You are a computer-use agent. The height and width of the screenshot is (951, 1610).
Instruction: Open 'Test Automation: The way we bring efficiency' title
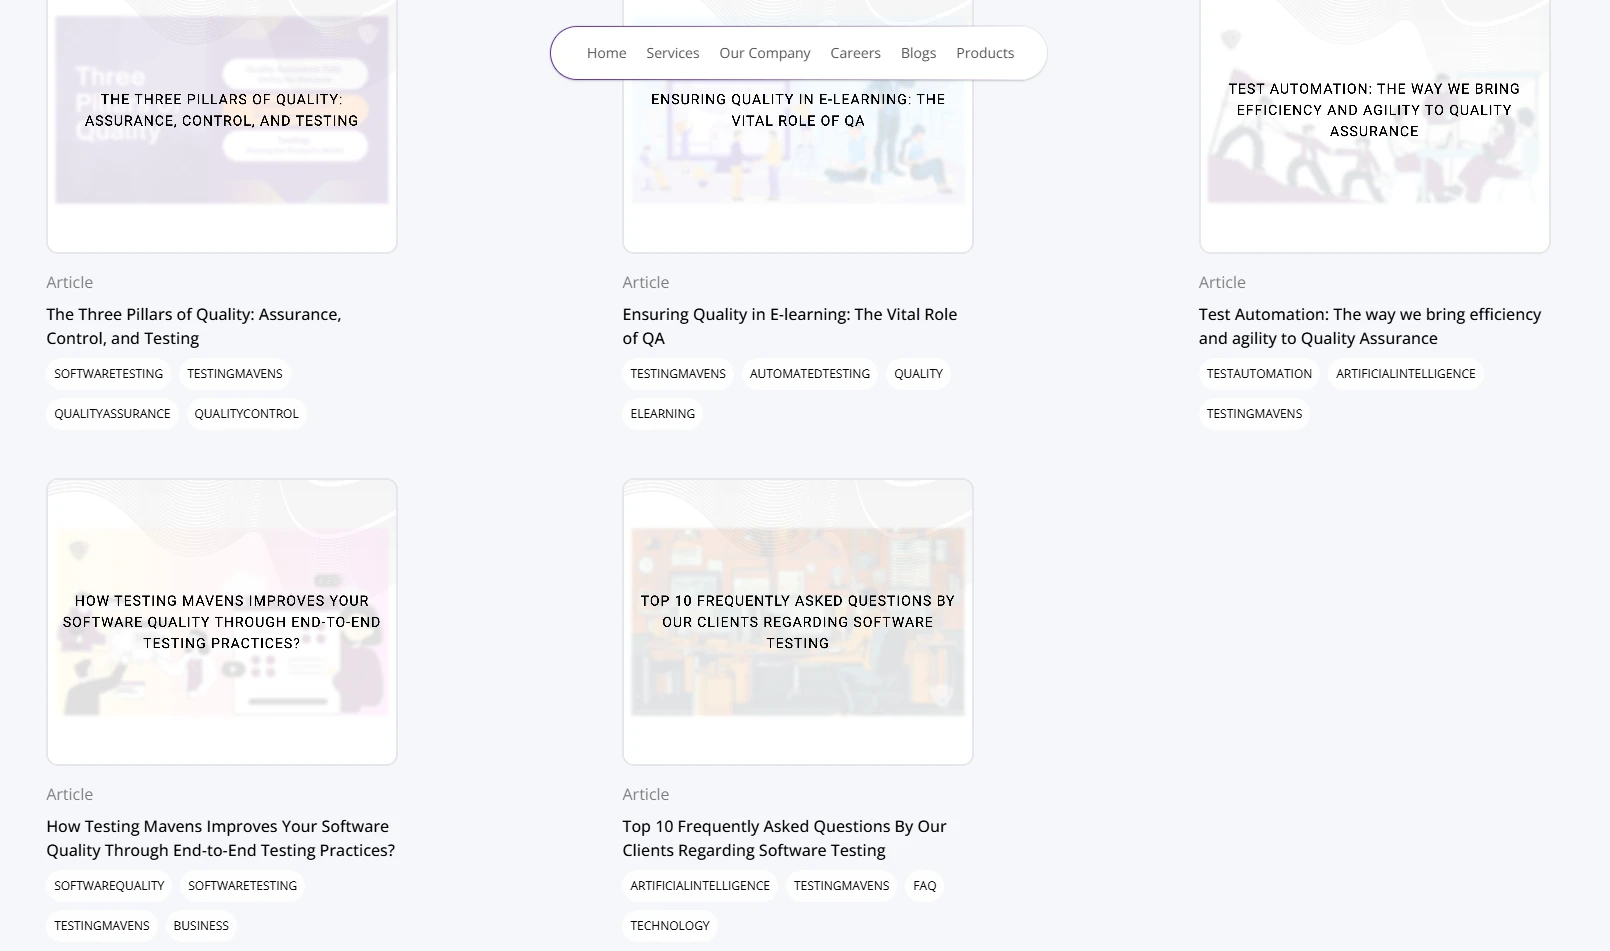pos(1370,326)
